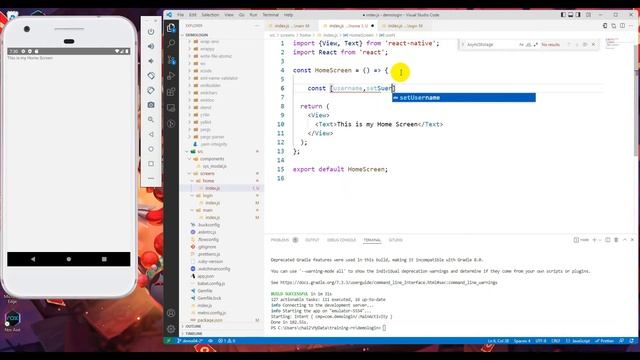Click the emulator power button
This screenshot has width=640, height=360.
151,31
